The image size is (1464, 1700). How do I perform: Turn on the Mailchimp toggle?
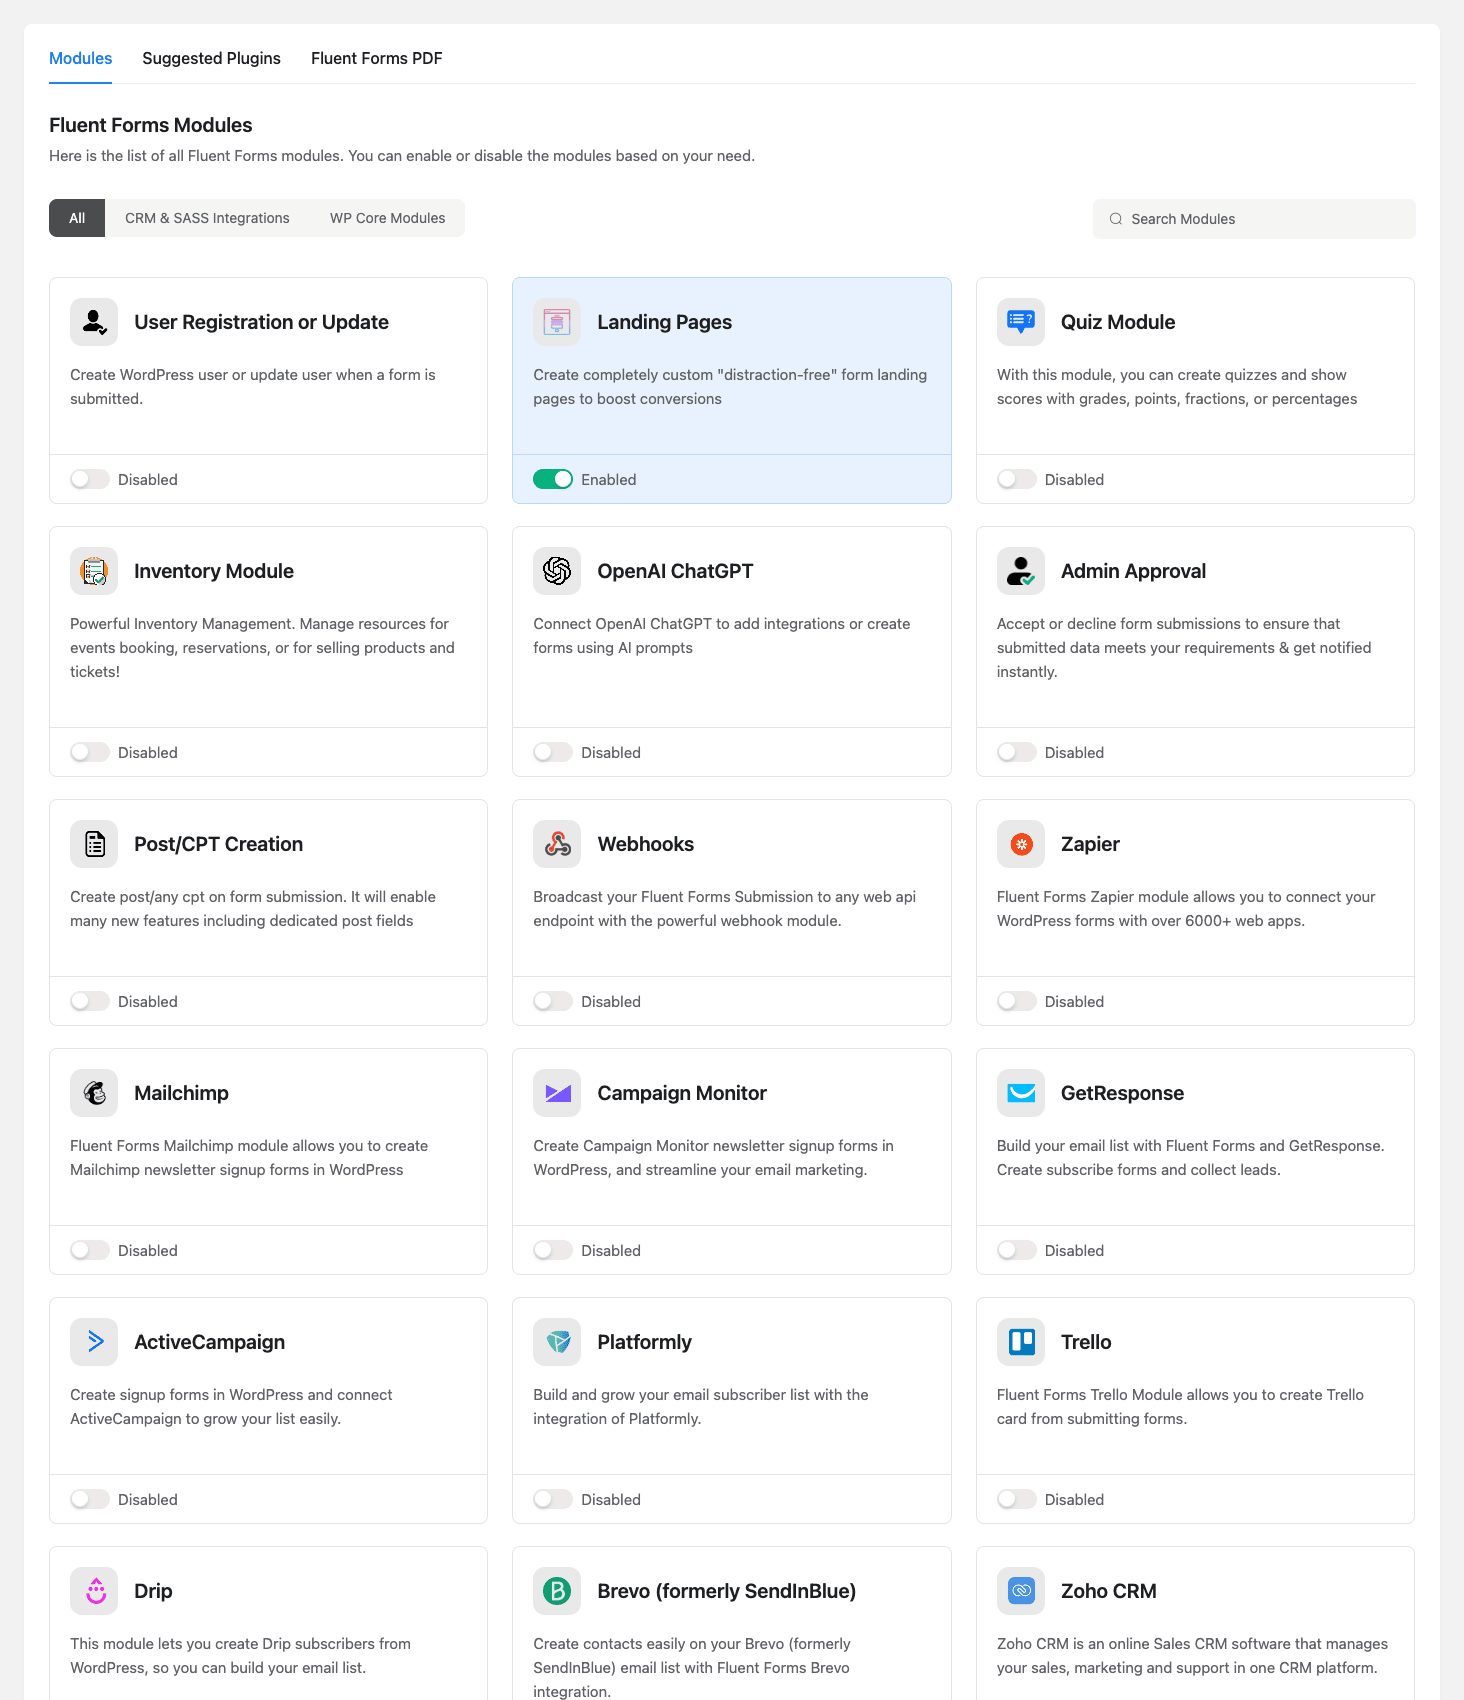click(x=90, y=1251)
